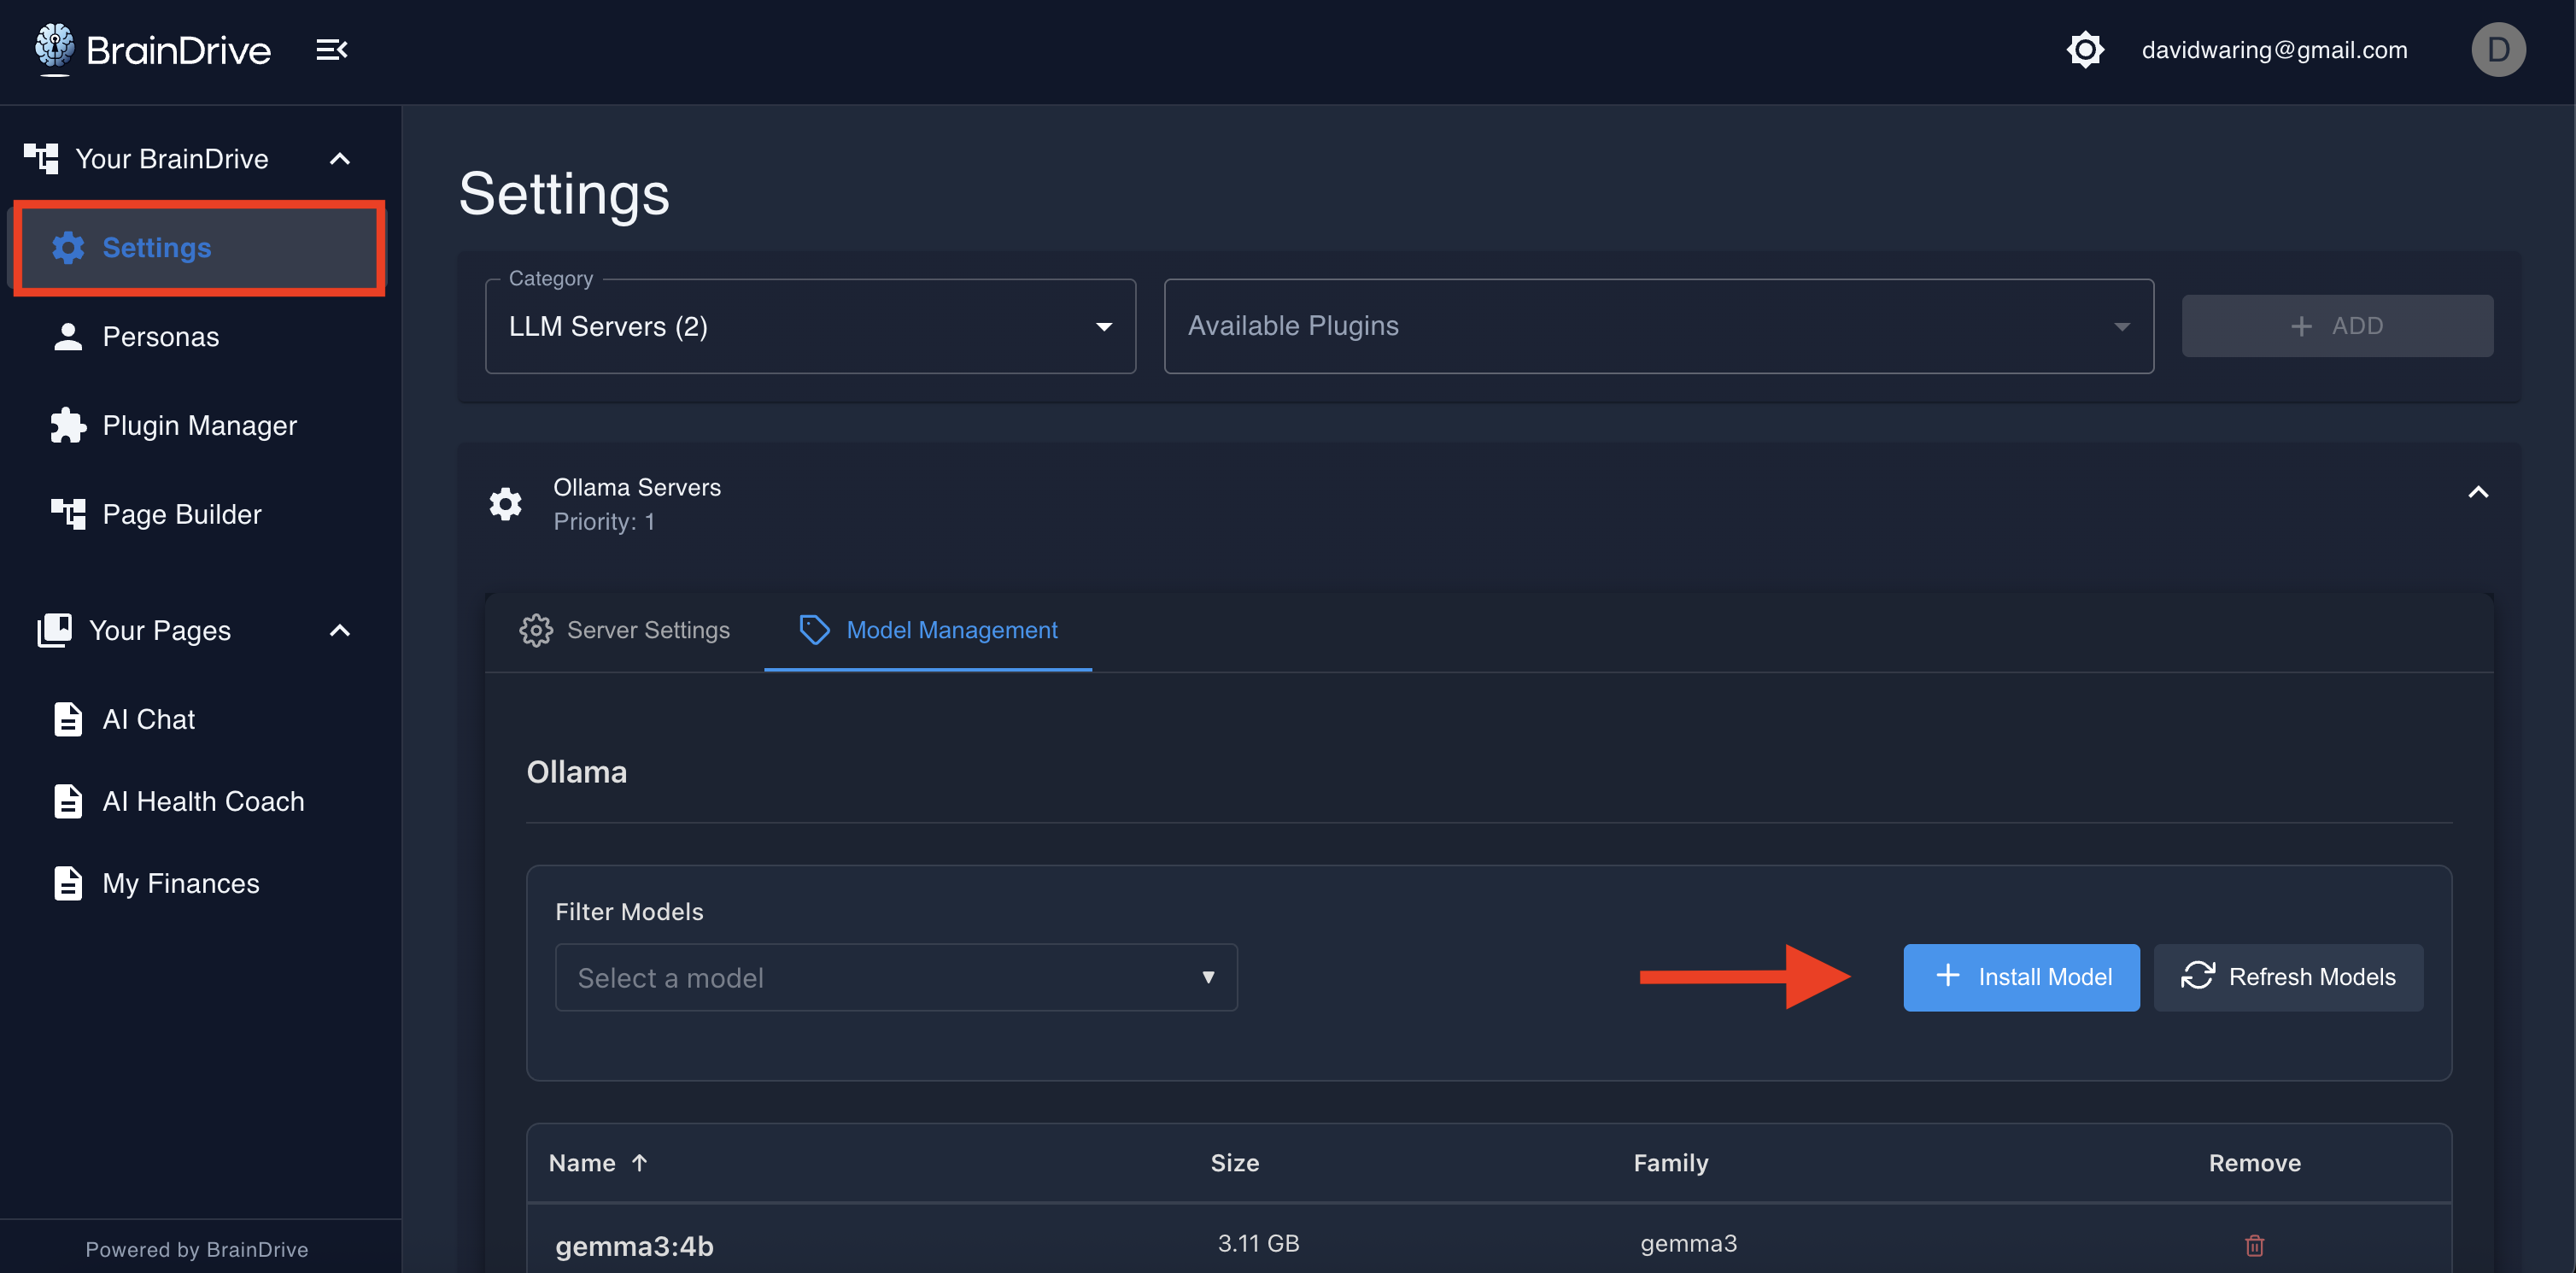2576x1273 pixels.
Task: Collapse the Ollama Servers panel chevron
Action: point(2477,492)
